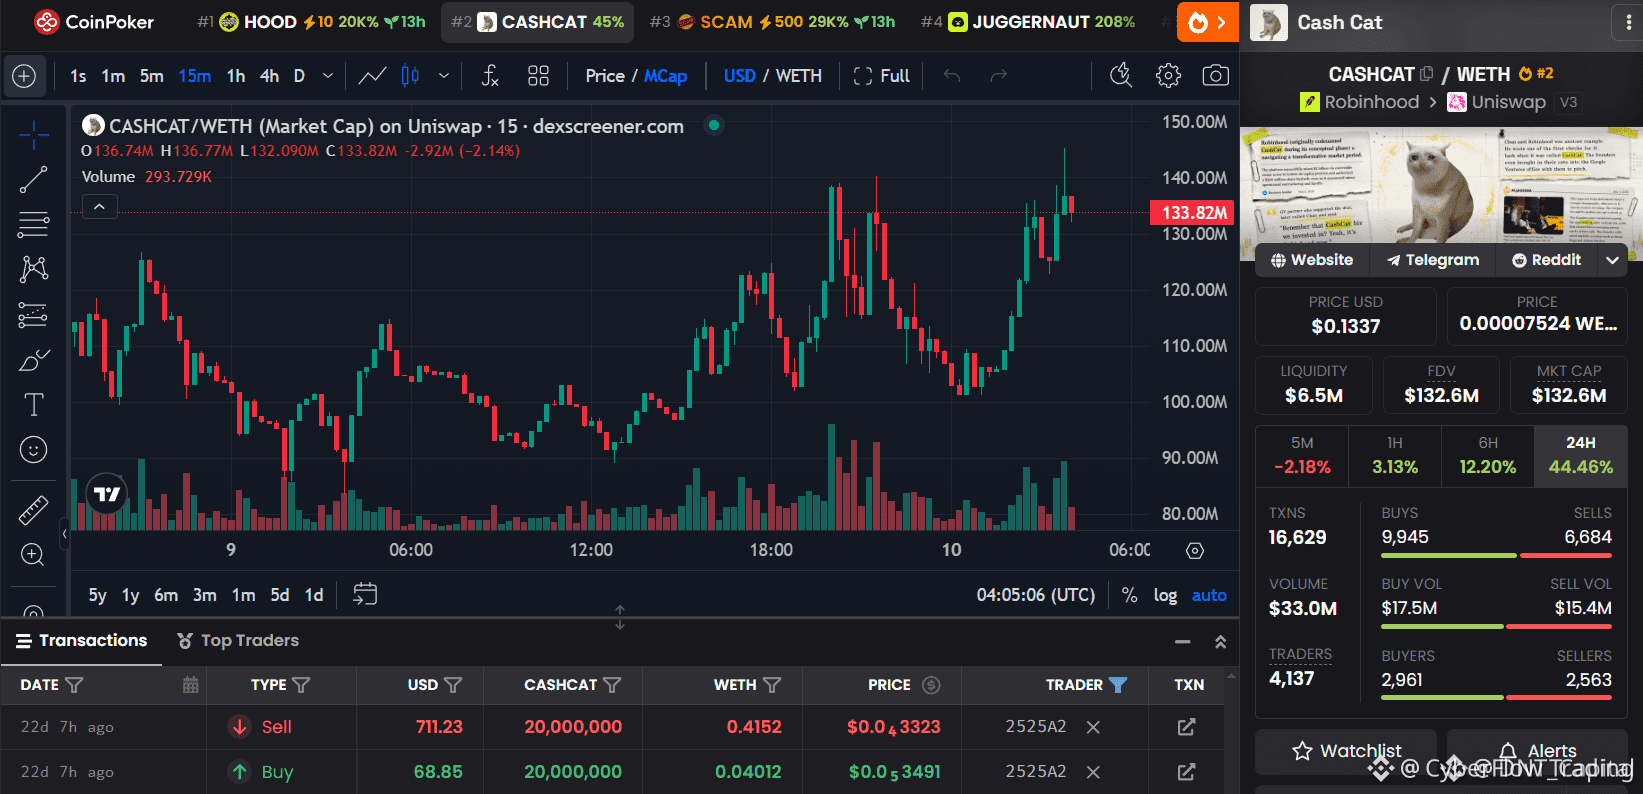
Task: Switch chart to Price display
Action: click(x=605, y=76)
